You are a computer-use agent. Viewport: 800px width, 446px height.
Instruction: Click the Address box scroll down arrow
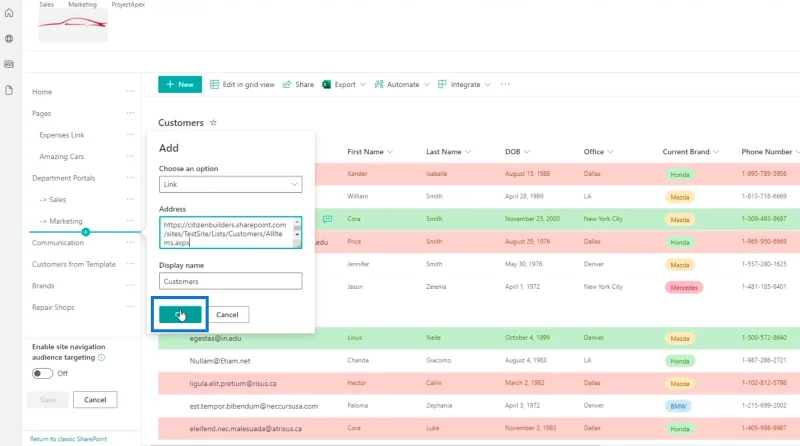coord(297,235)
